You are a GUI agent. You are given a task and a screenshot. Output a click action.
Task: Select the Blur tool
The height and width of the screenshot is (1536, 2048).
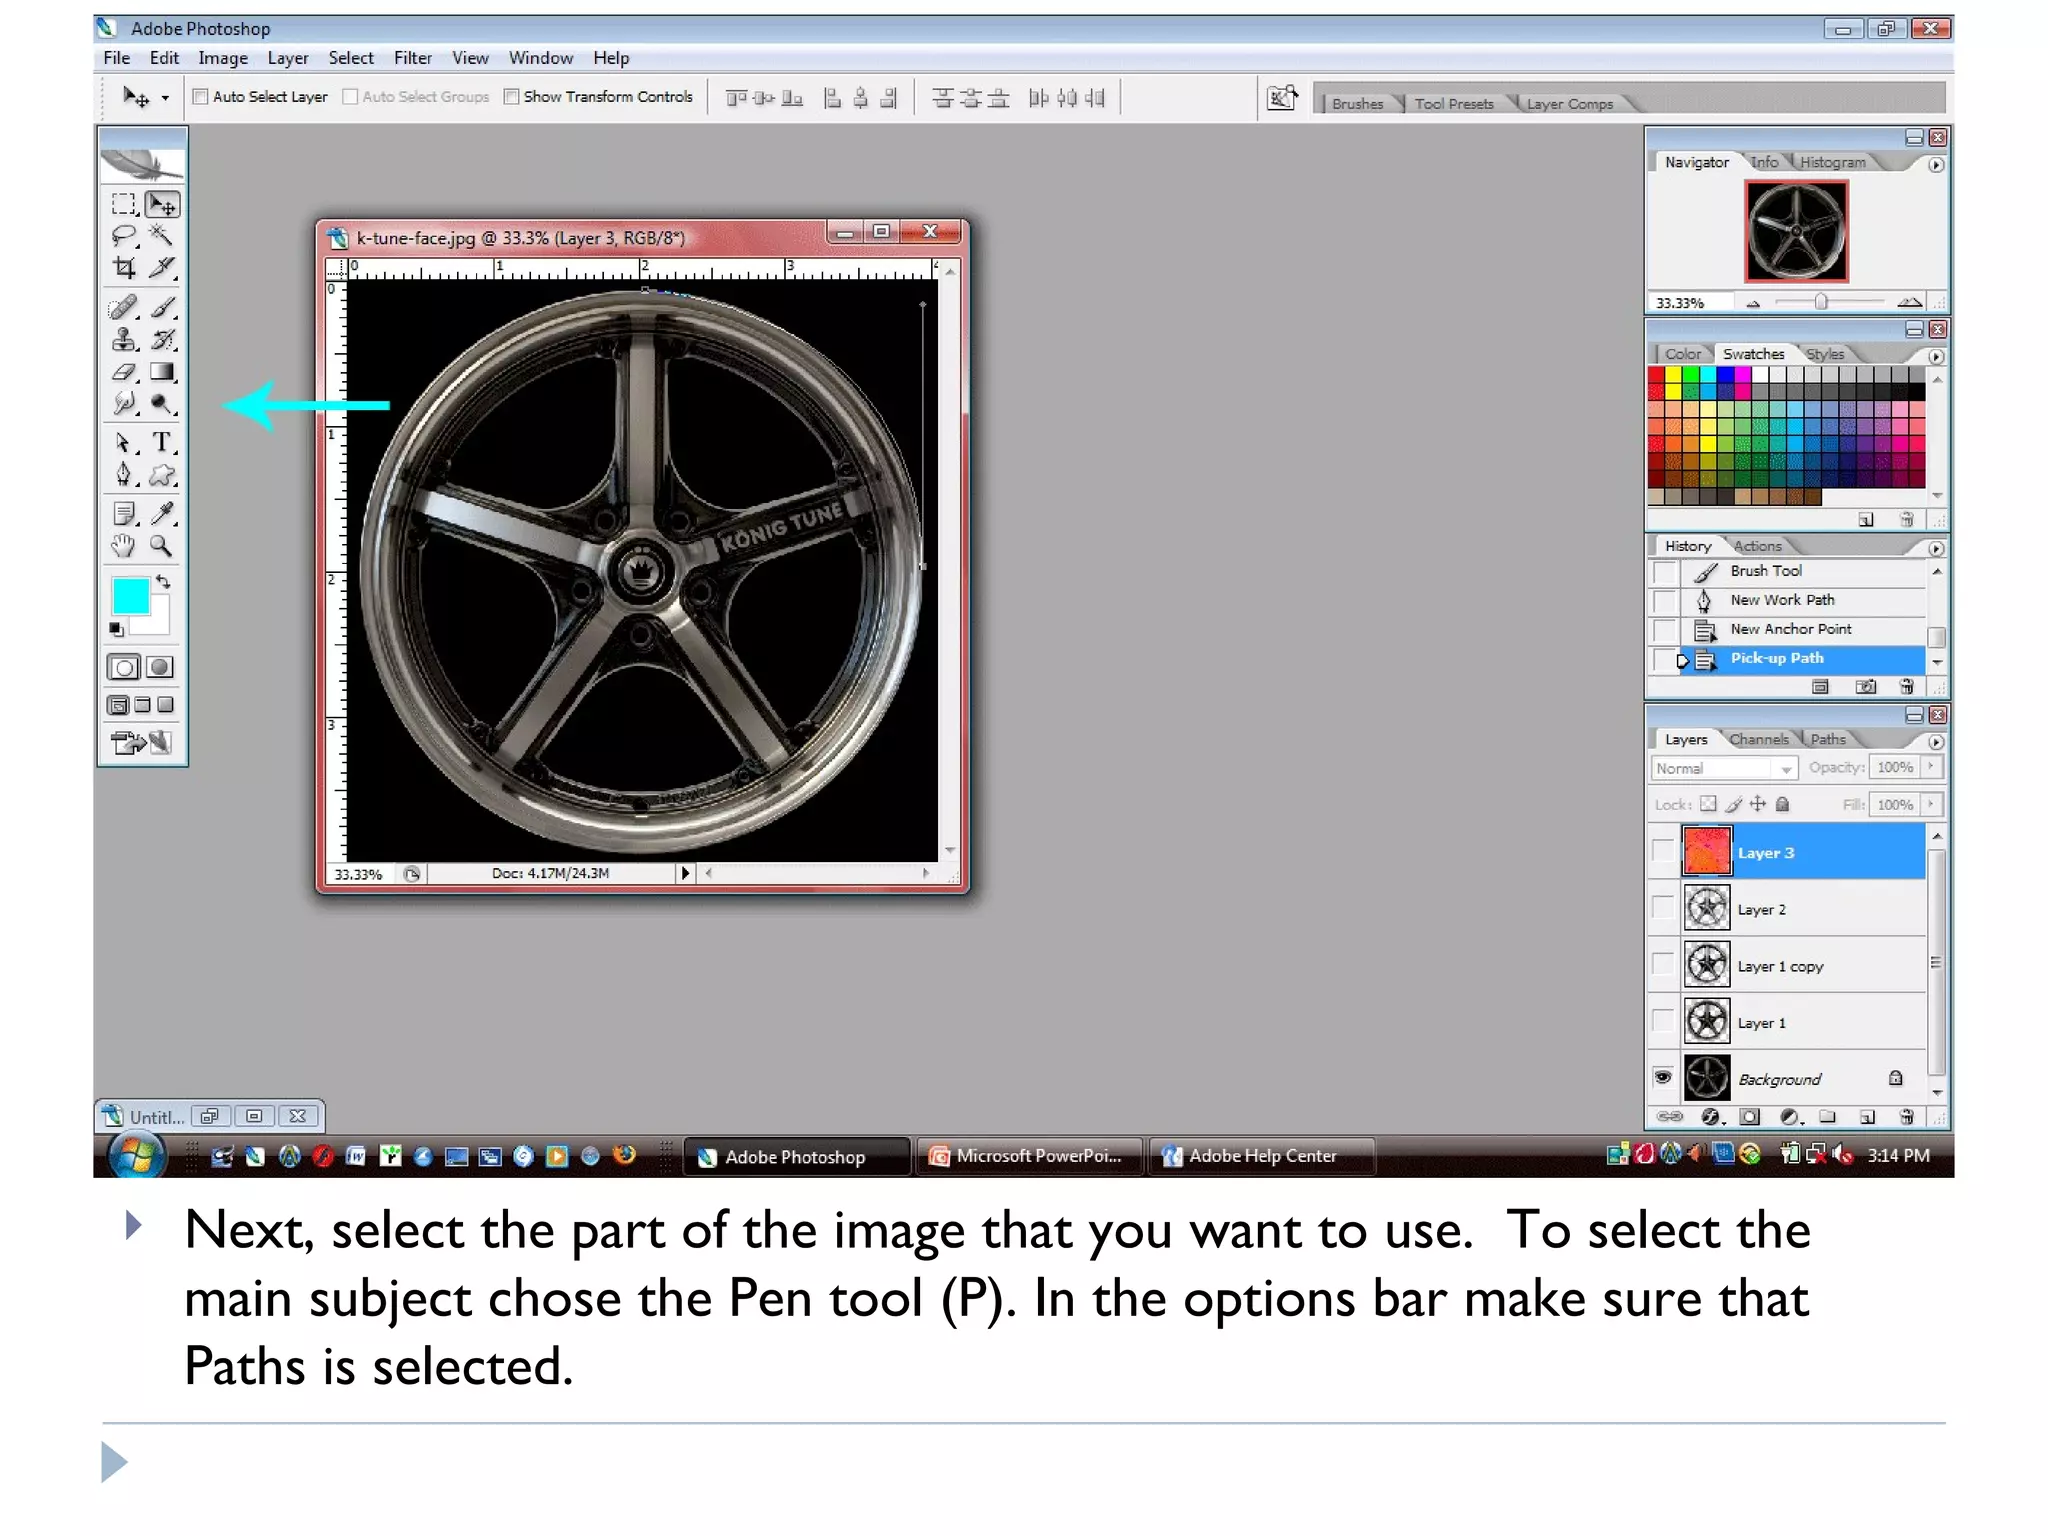tap(124, 403)
